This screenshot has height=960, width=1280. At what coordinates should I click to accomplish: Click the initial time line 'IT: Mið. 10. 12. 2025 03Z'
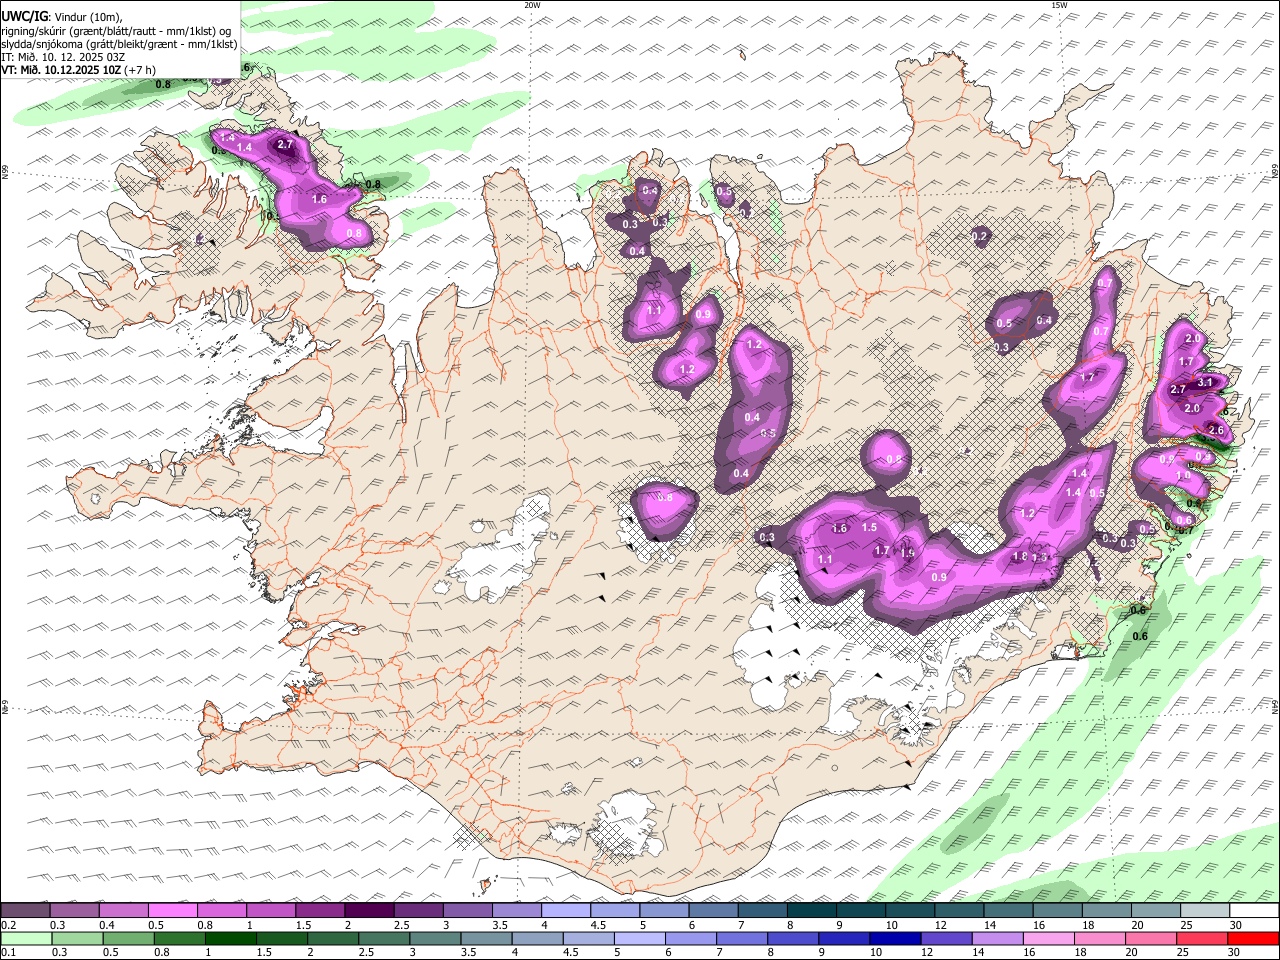tap(63, 57)
